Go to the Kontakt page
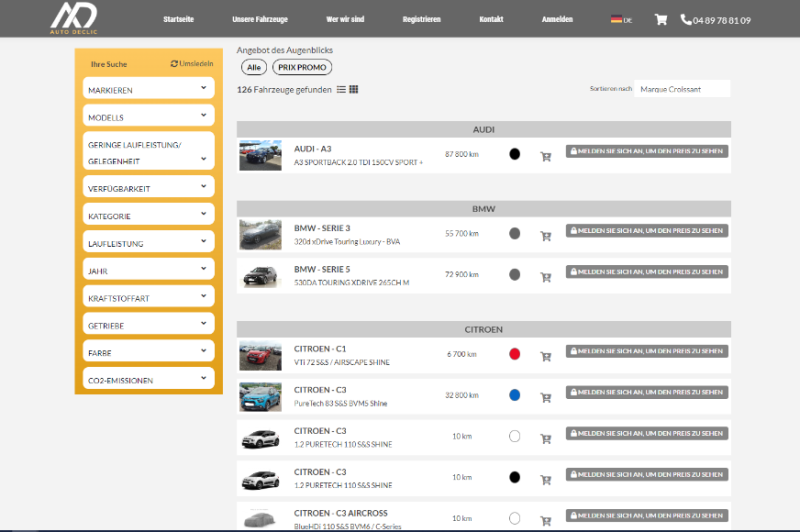Viewport: 800px width, 532px height. click(x=491, y=19)
